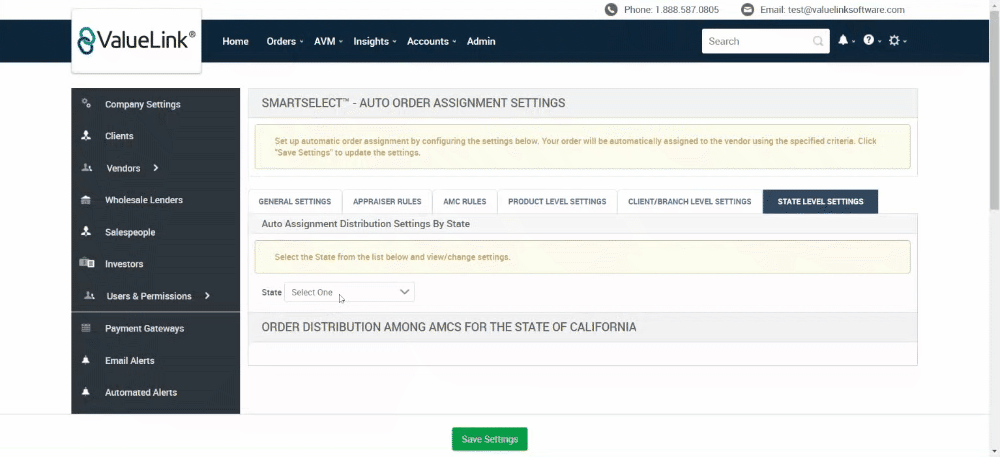Open Payment Gateways in the sidebar
Image resolution: width=1000 pixels, height=457 pixels.
click(x=145, y=328)
